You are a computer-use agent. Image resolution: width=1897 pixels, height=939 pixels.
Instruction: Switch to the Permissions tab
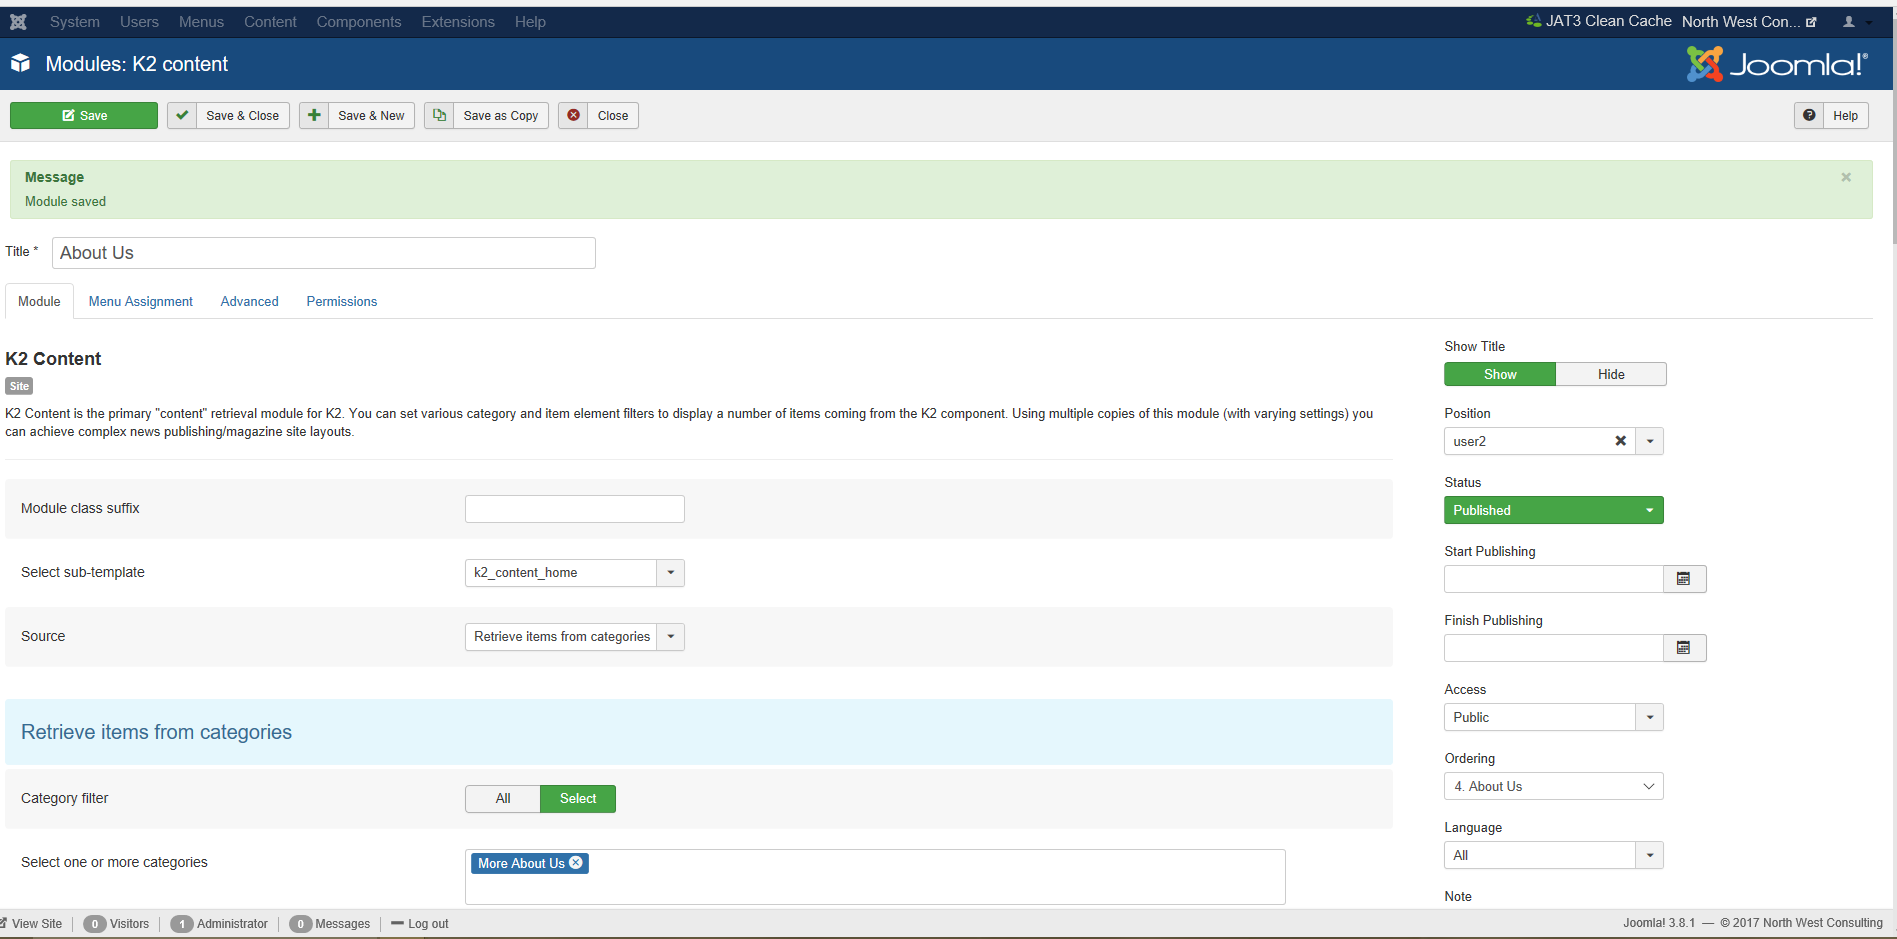click(342, 302)
